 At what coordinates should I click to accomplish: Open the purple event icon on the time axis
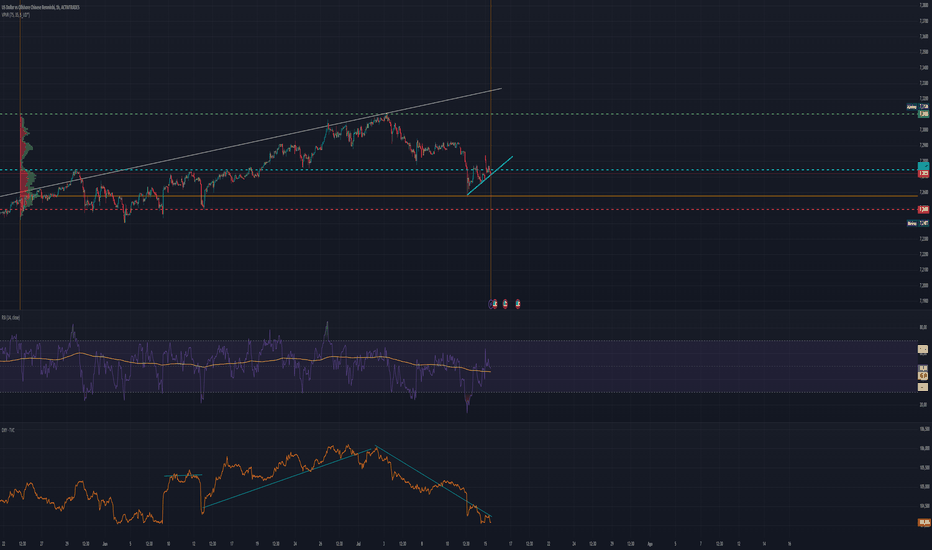tap(492, 304)
